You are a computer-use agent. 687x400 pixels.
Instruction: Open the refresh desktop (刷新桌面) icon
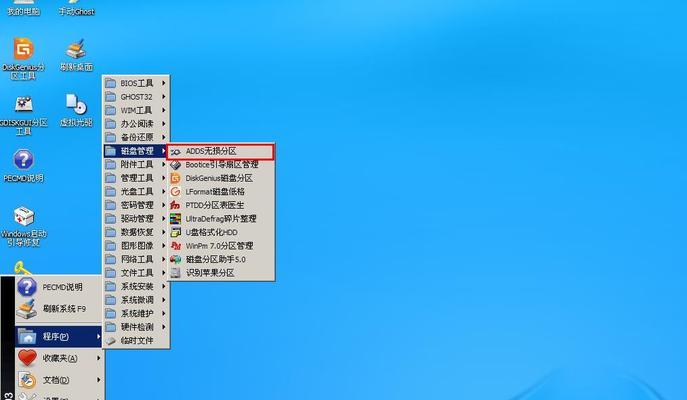pos(76,49)
